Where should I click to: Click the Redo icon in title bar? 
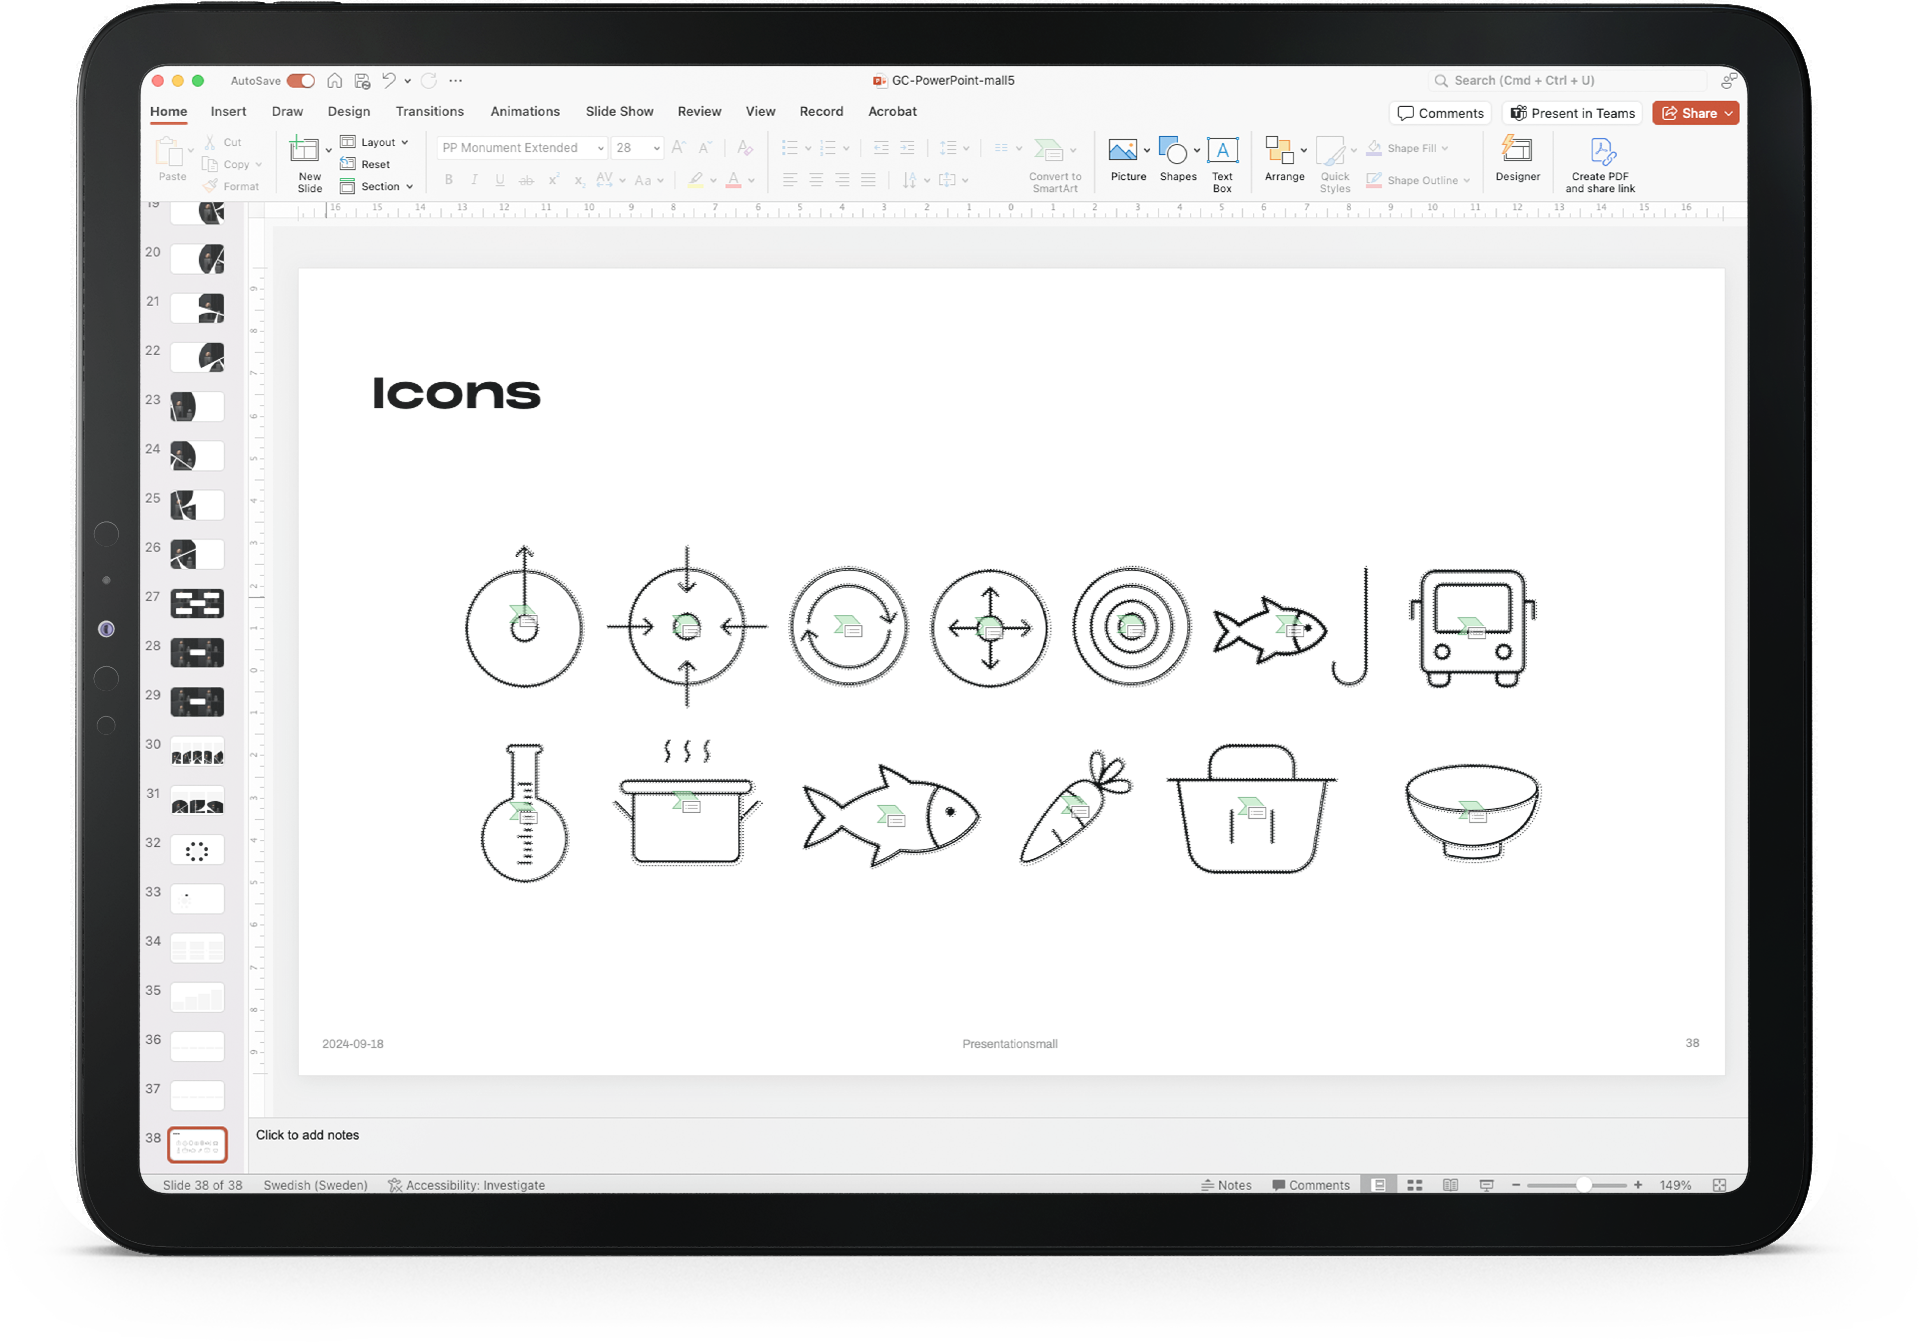(x=429, y=80)
